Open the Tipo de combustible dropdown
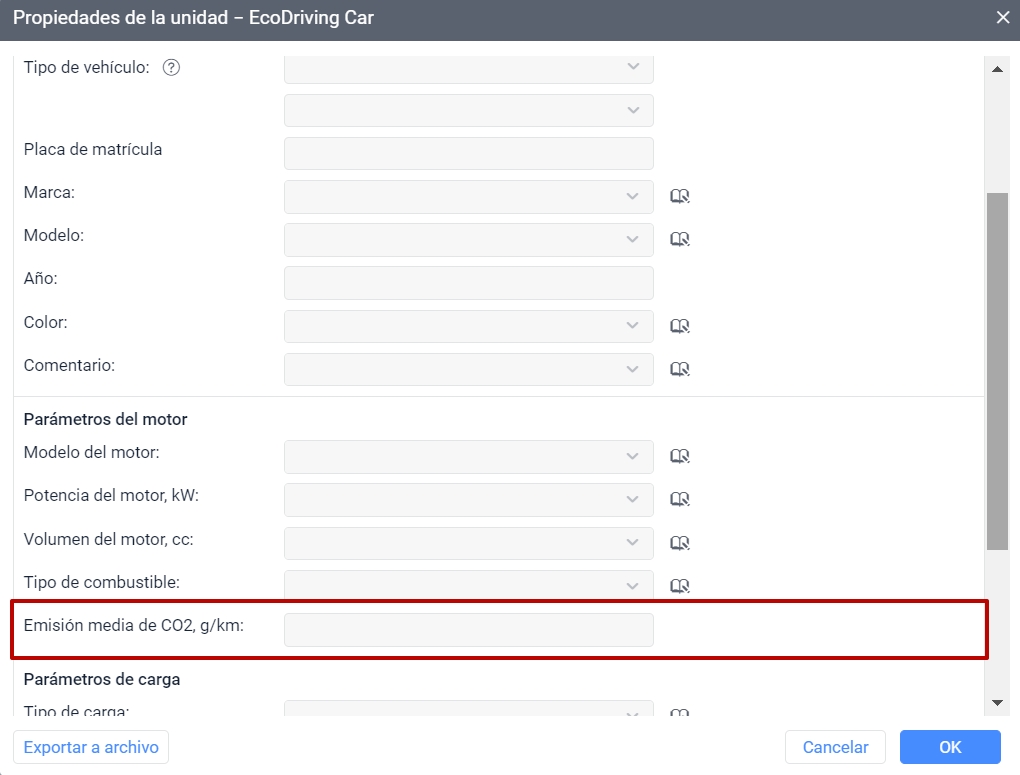This screenshot has height=775, width=1020. tap(468, 584)
